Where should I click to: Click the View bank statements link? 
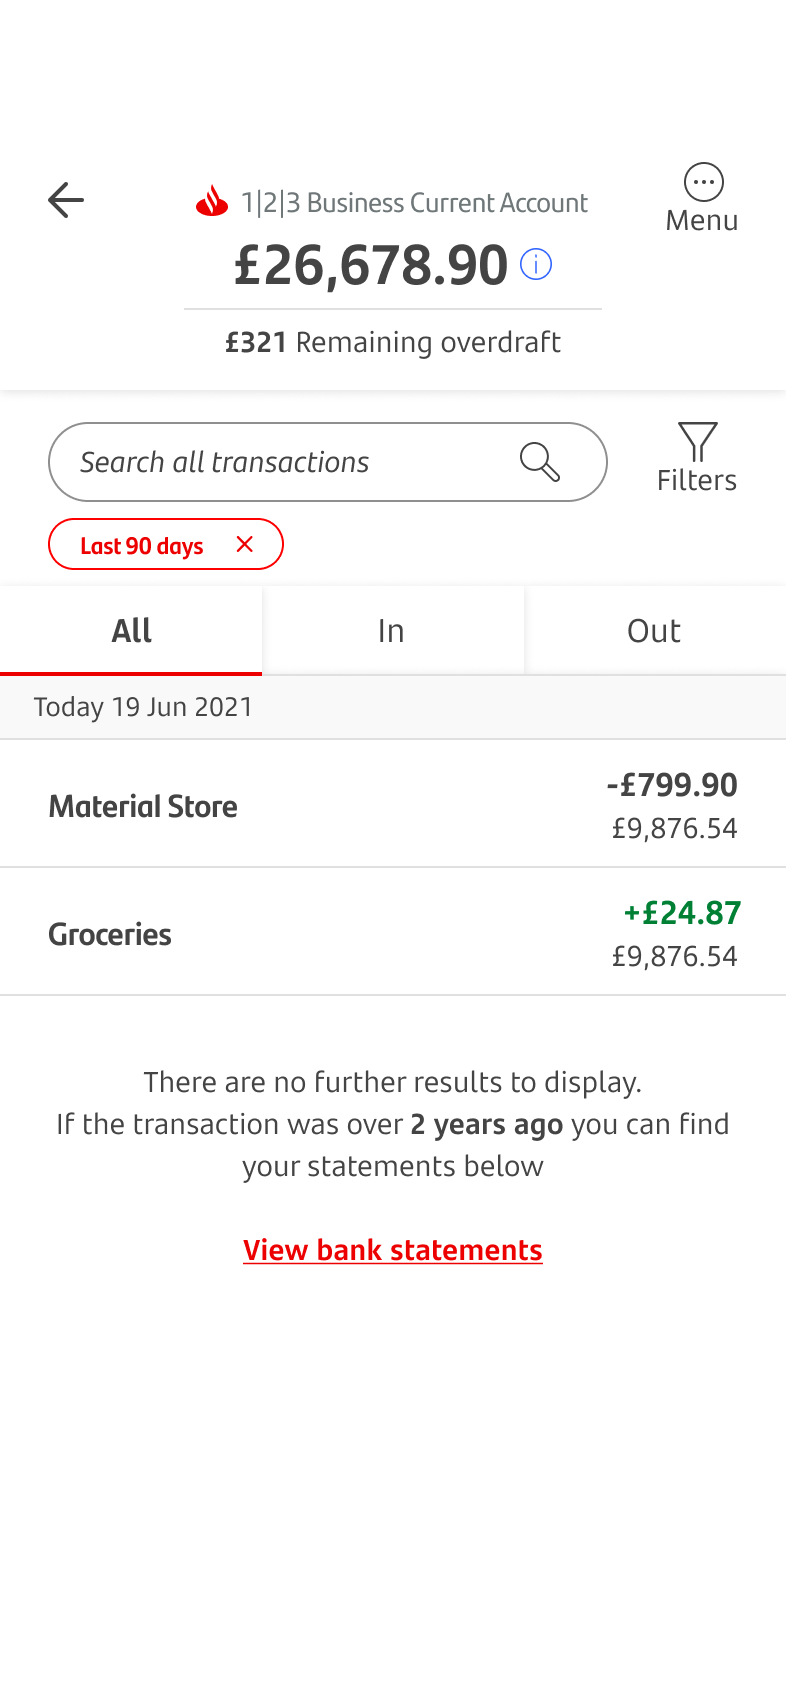pos(393,1250)
